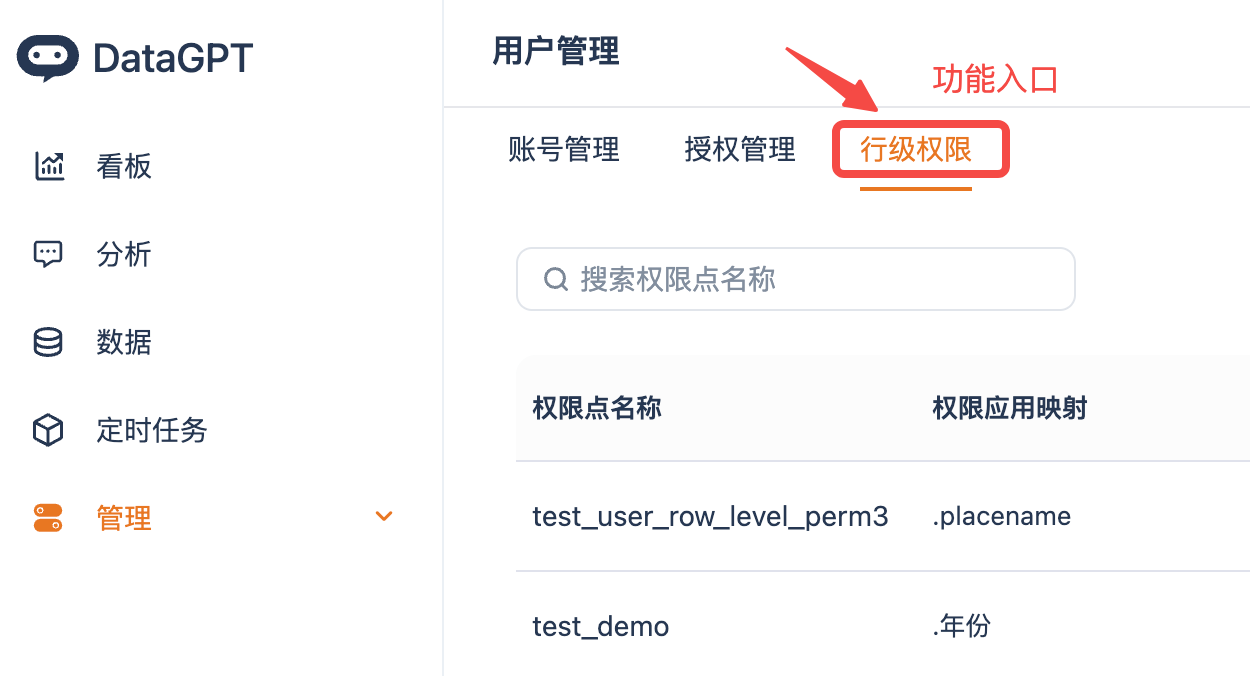Collapse the 管理 menu chevron
The height and width of the screenshot is (676, 1250).
tap(384, 517)
